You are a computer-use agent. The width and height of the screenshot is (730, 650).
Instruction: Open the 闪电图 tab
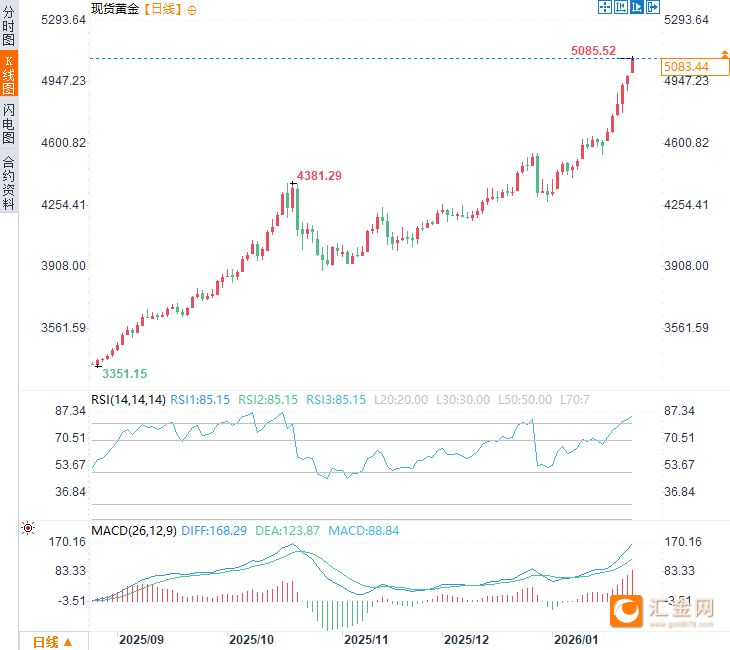pos(9,123)
